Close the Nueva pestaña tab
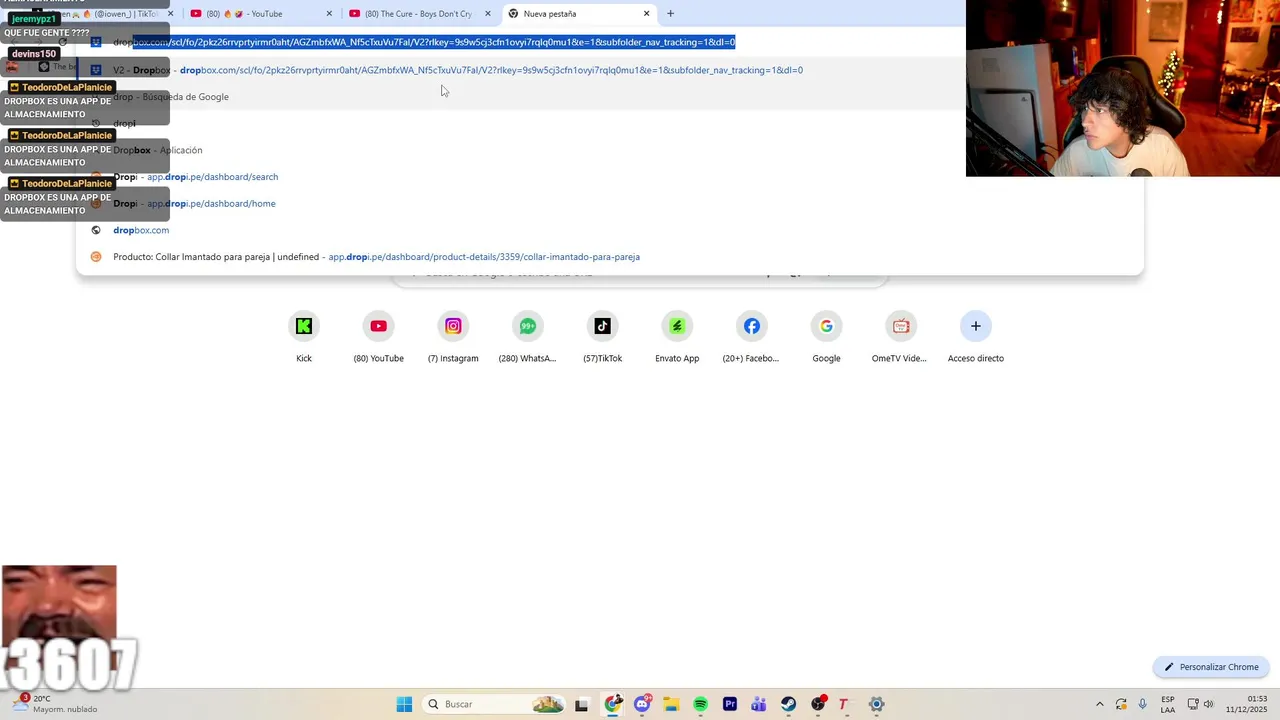This screenshot has height=720, width=1280. (x=646, y=14)
